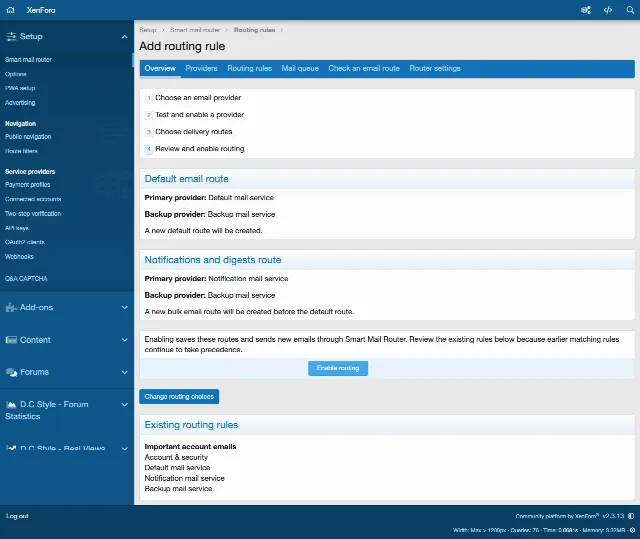This screenshot has height=539, width=640.
Task: Open Setup breadcrumb link
Action: (148, 30)
